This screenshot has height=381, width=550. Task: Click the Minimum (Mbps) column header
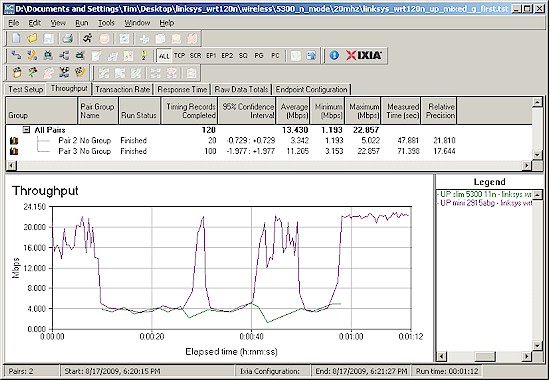coord(328,111)
